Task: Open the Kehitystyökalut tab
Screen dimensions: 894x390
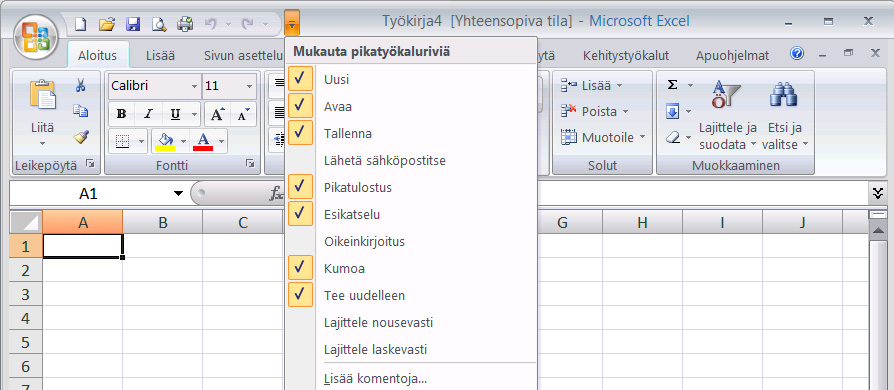Action: 625,56
